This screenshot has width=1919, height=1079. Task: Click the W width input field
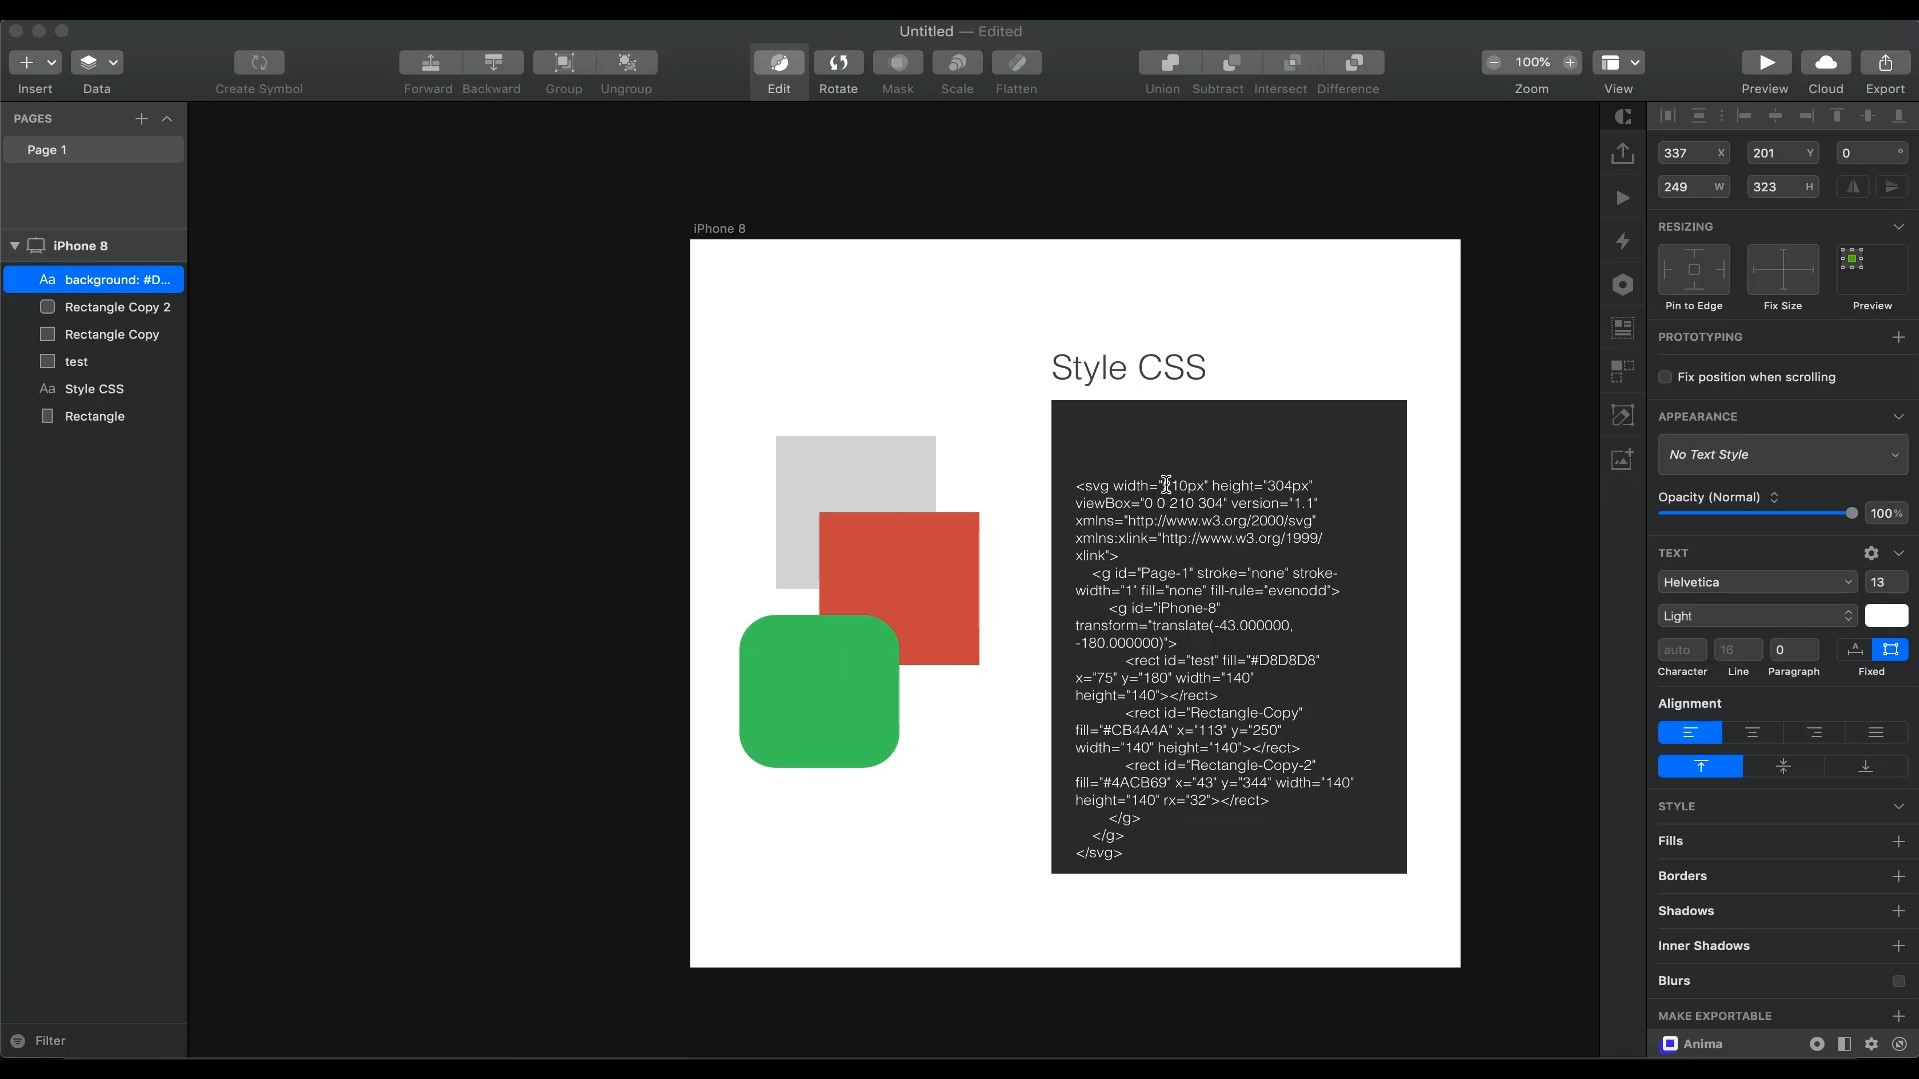pyautogui.click(x=1693, y=187)
